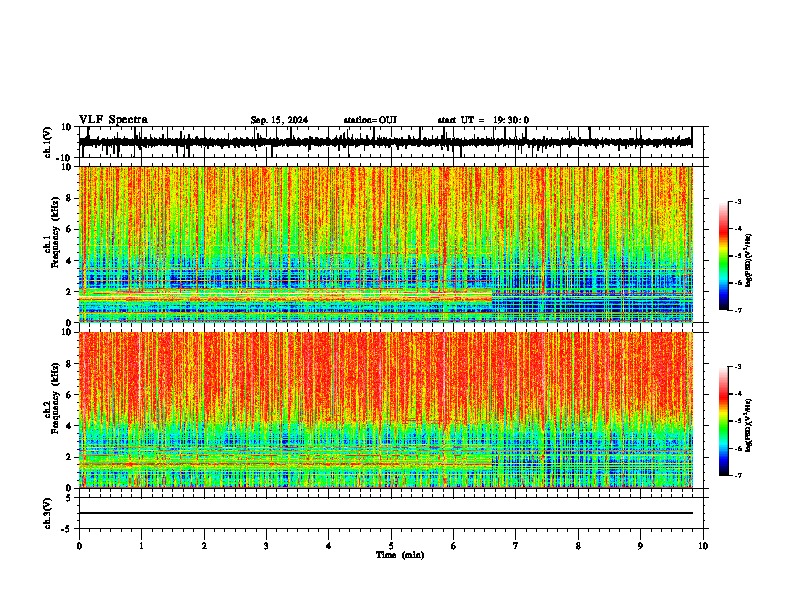Click the '4' kHz tick on ch.1 axis
The image size is (792, 612).
click(69, 261)
